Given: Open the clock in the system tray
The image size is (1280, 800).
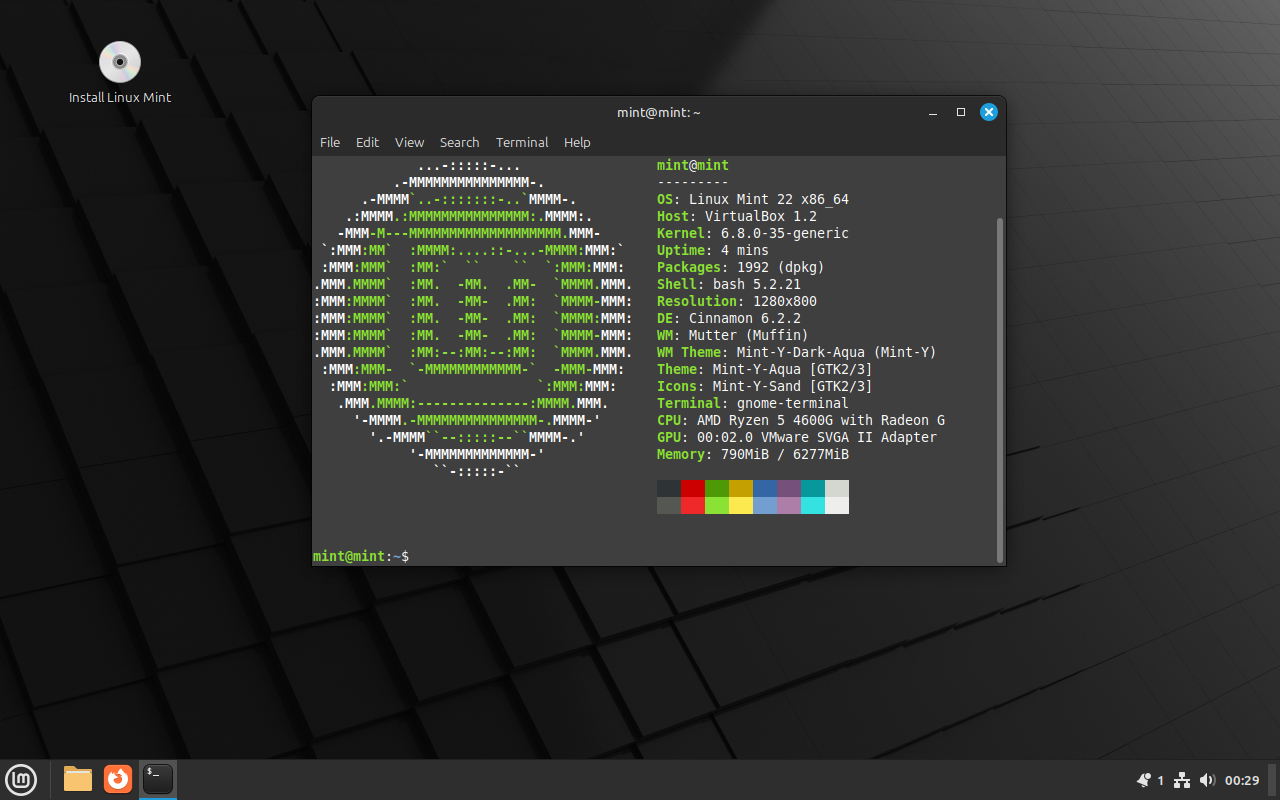Looking at the screenshot, I should [x=1242, y=779].
